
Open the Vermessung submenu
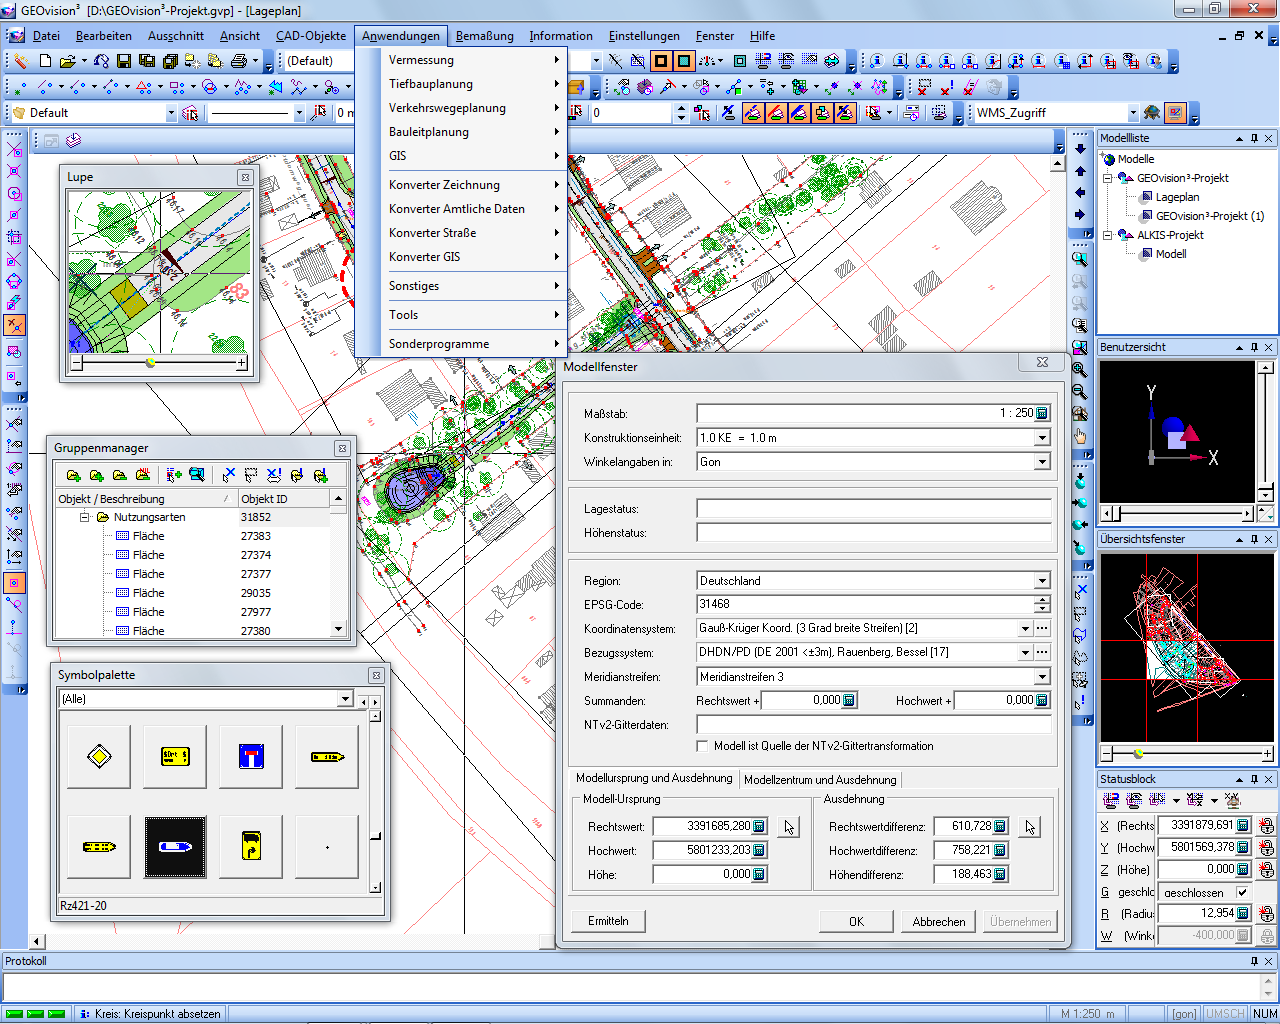tap(461, 60)
